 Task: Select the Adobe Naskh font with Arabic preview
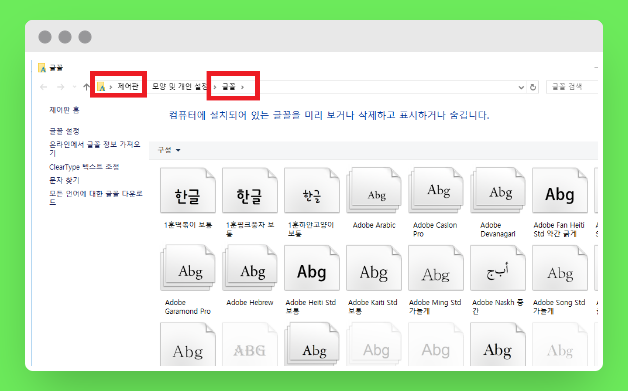(x=498, y=280)
